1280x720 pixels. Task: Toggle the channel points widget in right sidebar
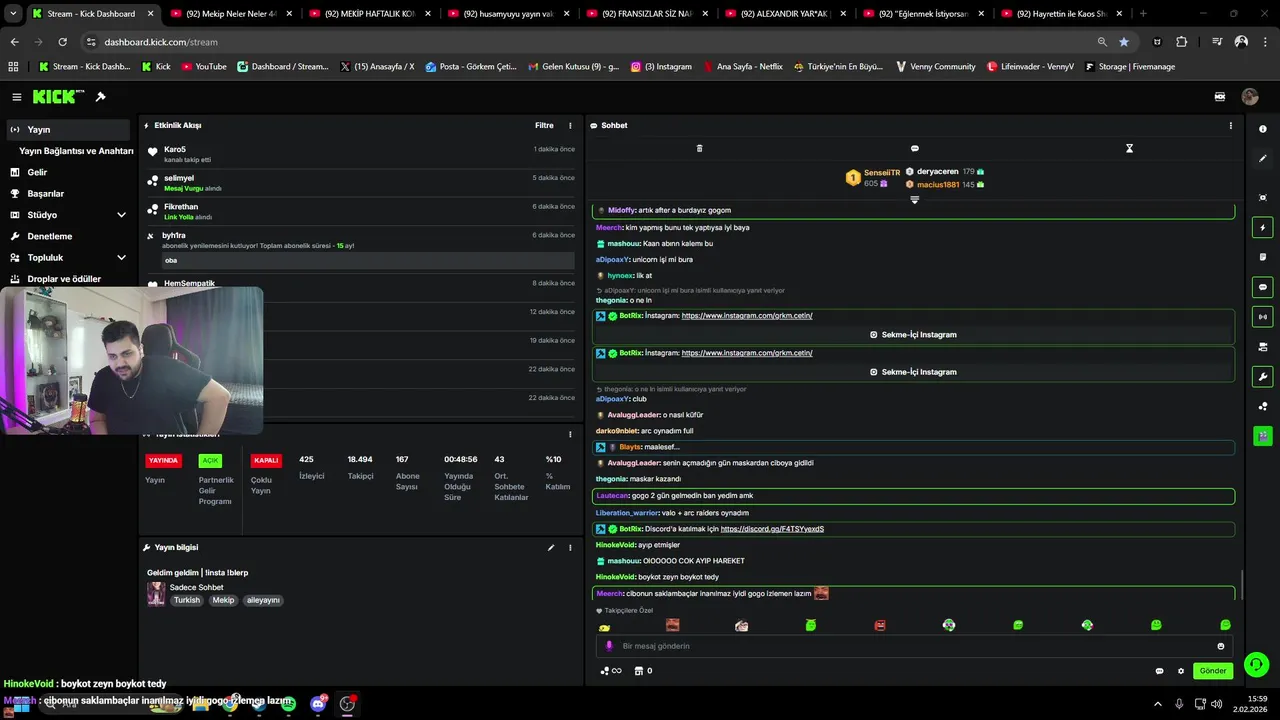(1263, 406)
